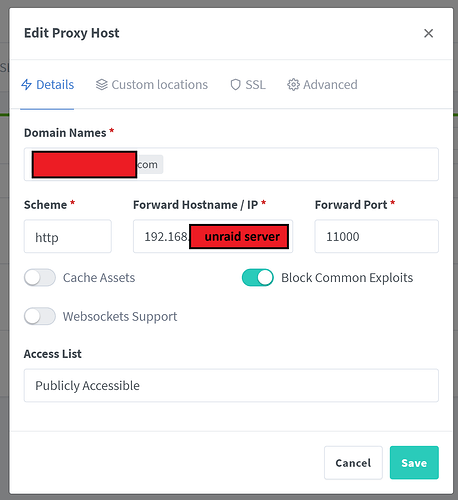This screenshot has height=500, width=458.
Task: Close the Edit Proxy Host dialog
Action: pyautogui.click(x=428, y=33)
